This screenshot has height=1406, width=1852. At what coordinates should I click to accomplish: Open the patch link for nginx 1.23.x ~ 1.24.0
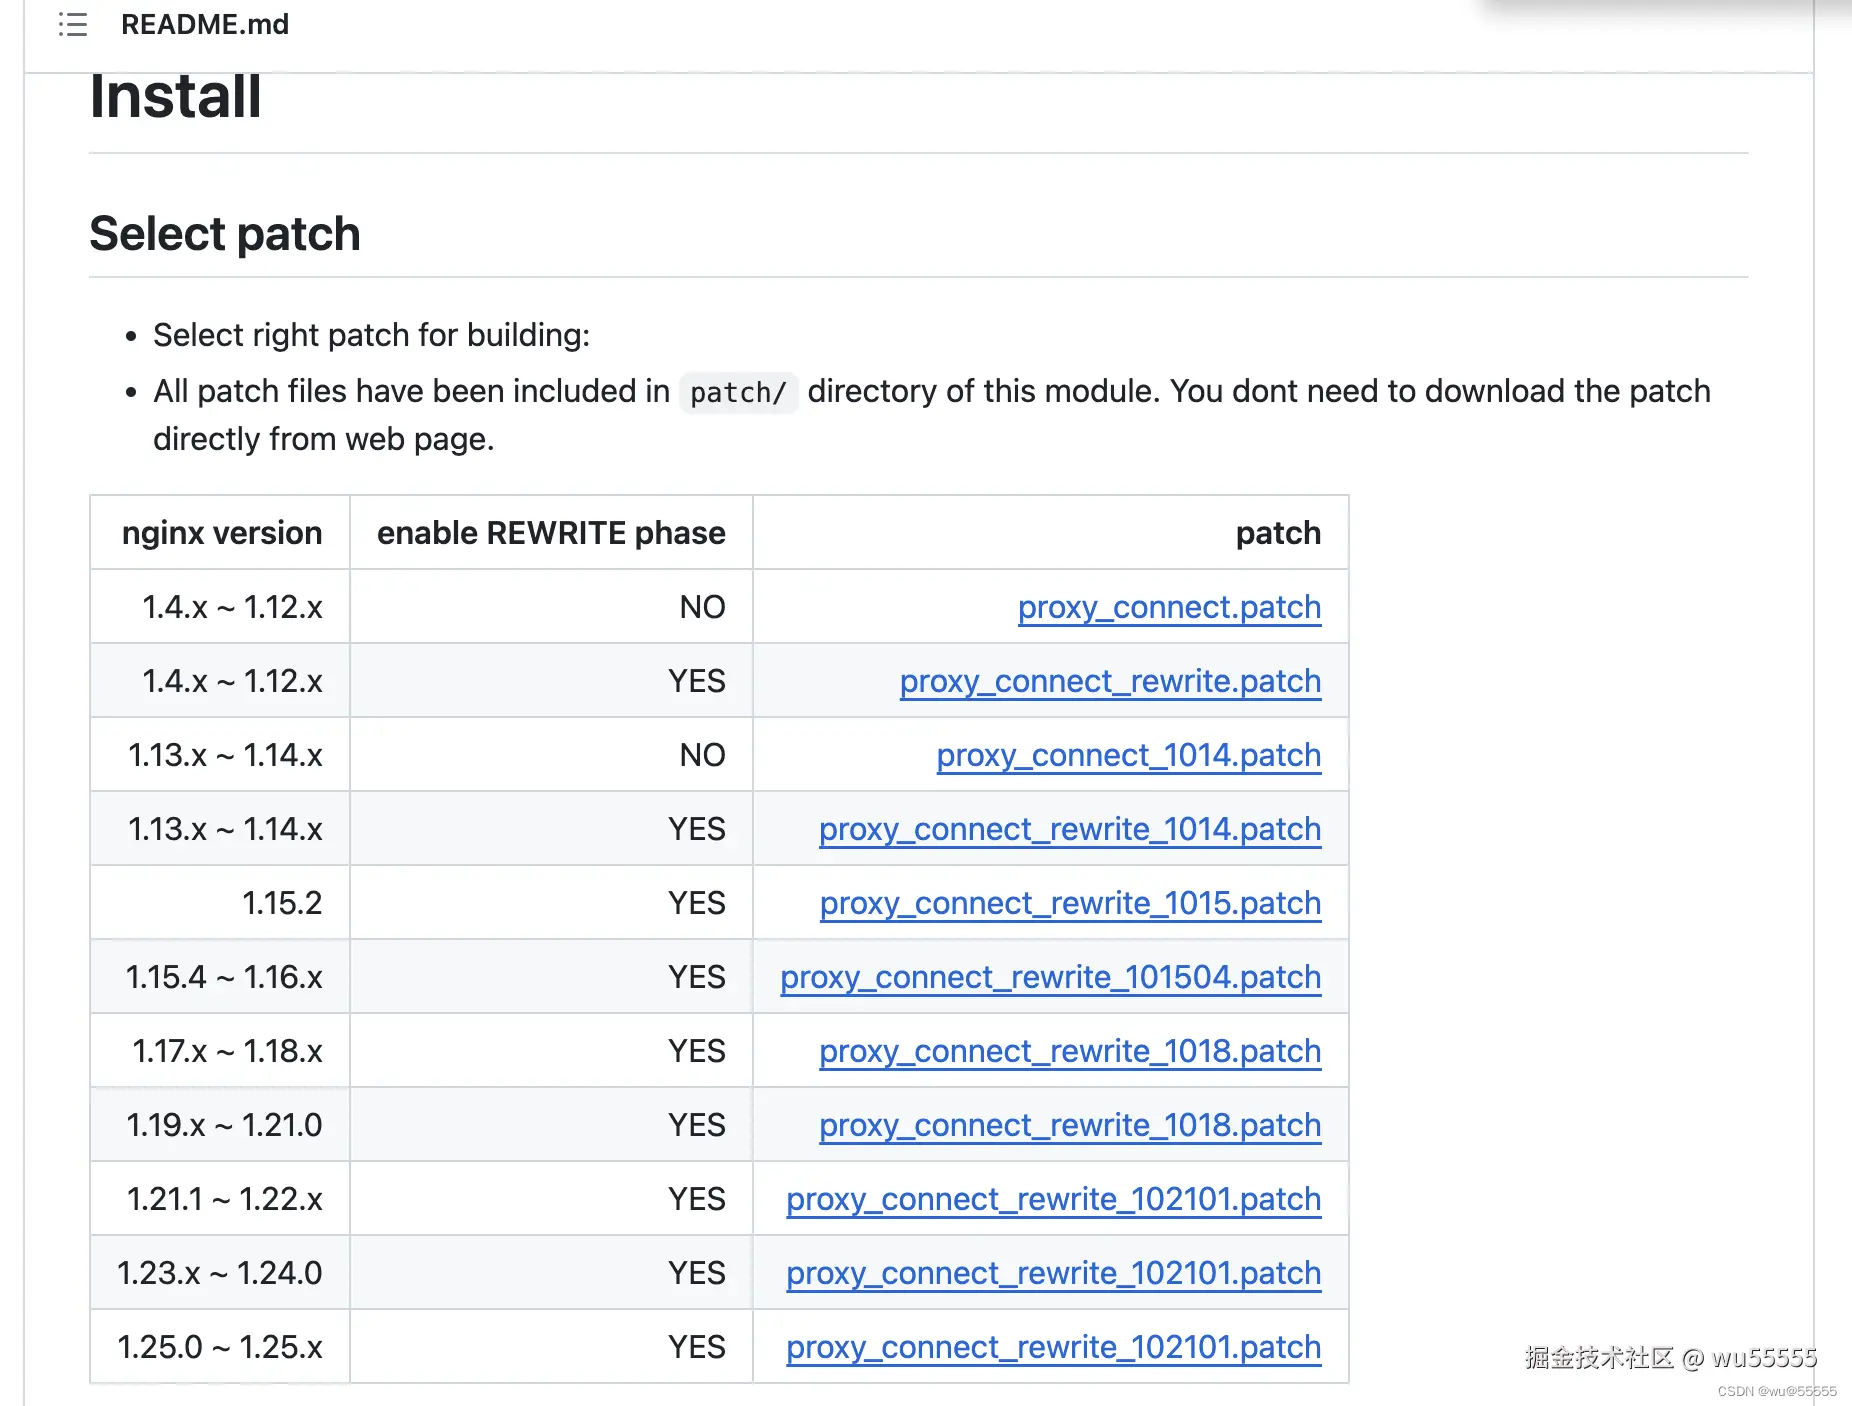click(x=1053, y=1273)
